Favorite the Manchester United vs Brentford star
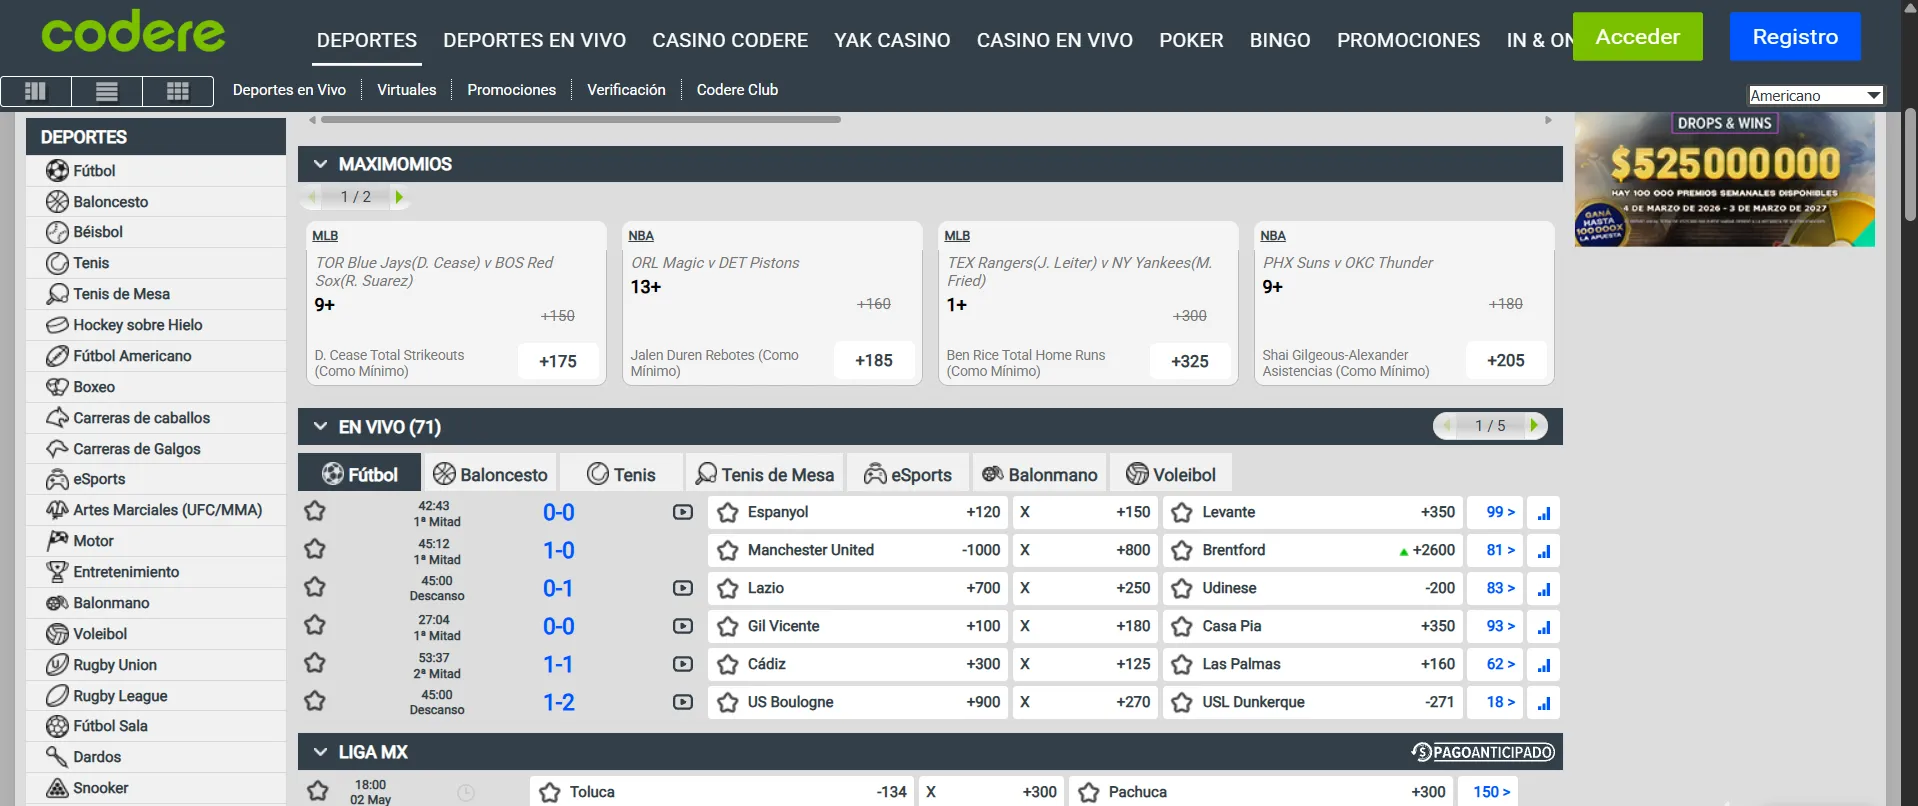Screen dimensions: 1918x806 tap(315, 549)
